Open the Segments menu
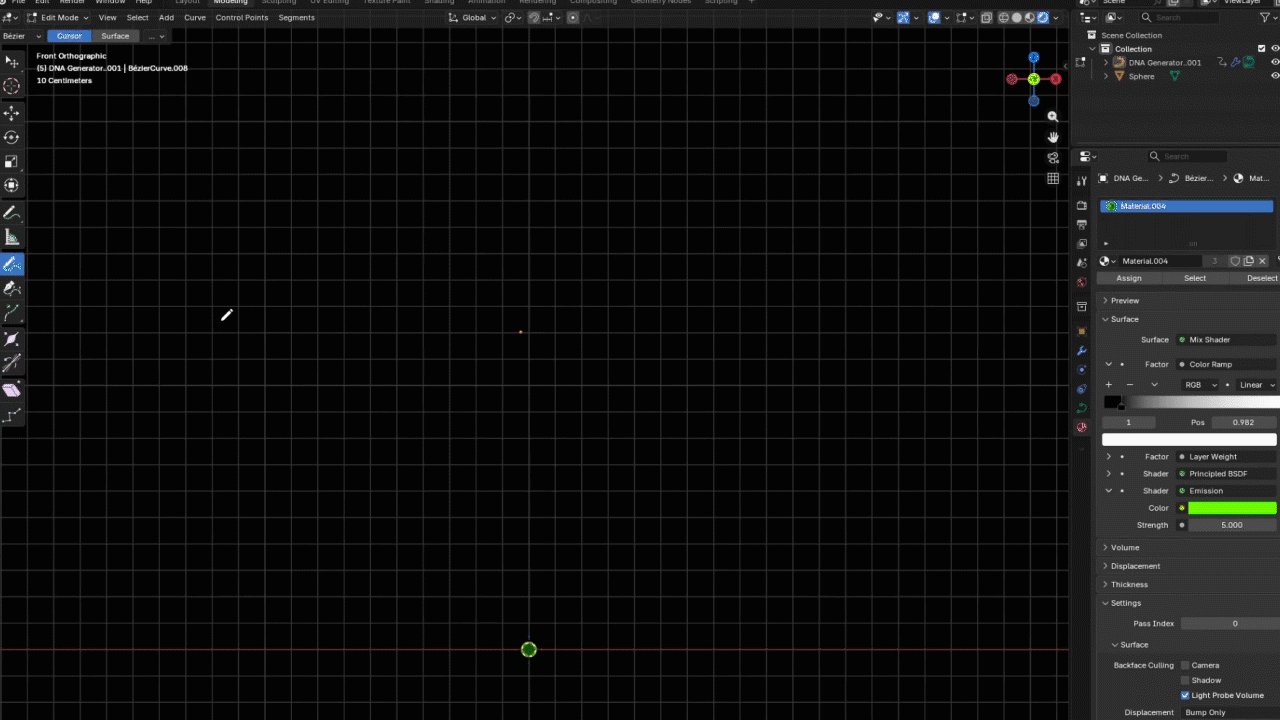The height and width of the screenshot is (720, 1280). pyautogui.click(x=296, y=17)
